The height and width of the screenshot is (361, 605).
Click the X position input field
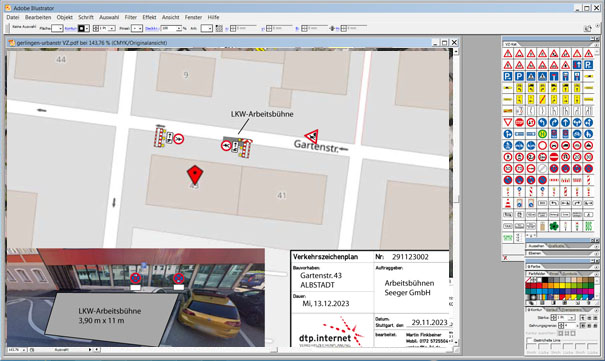pyautogui.click(x=247, y=28)
